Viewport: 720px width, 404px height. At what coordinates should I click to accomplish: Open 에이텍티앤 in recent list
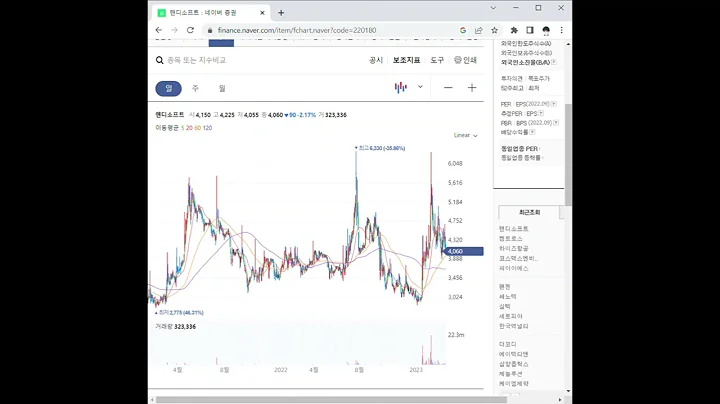coord(514,354)
